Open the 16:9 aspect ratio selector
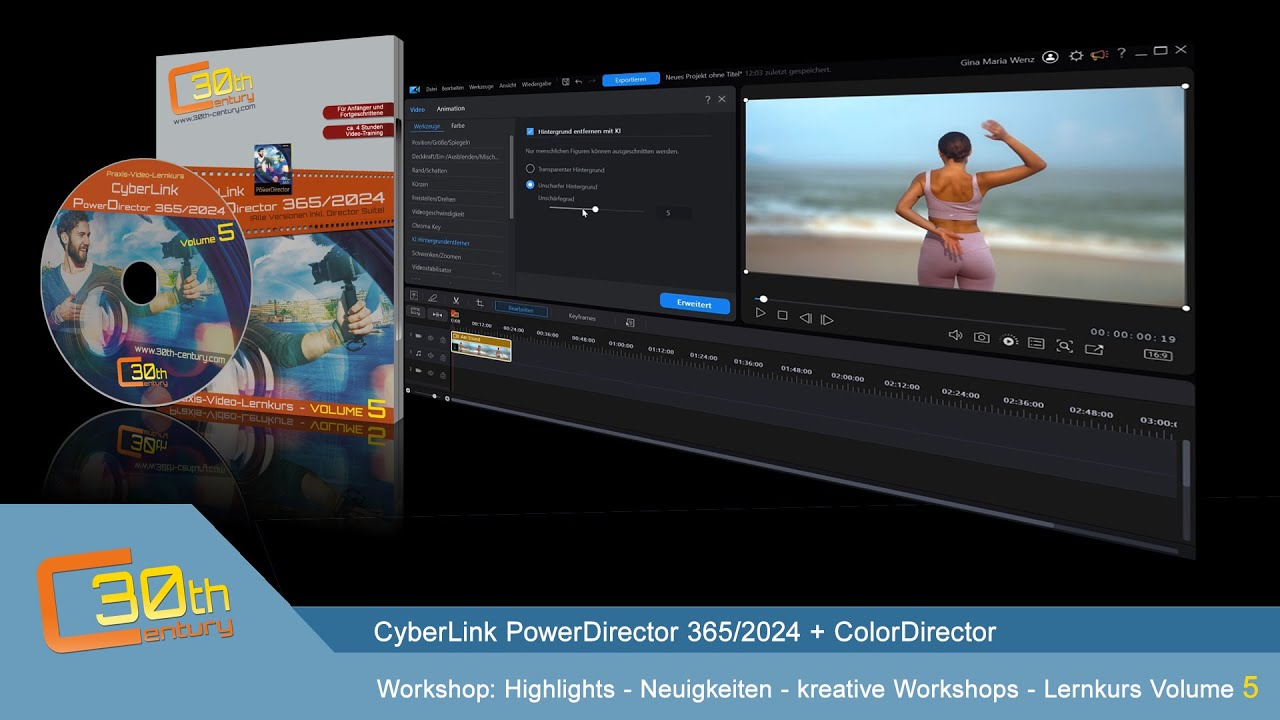1280x720 pixels. point(1158,355)
